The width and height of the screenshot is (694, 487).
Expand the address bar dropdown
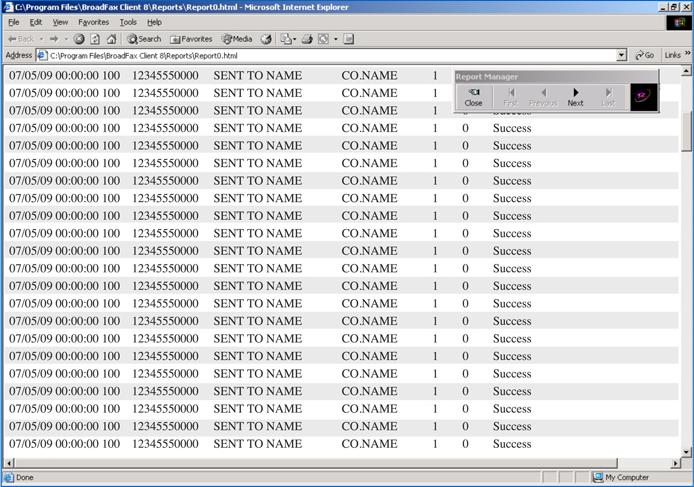pyautogui.click(x=622, y=55)
